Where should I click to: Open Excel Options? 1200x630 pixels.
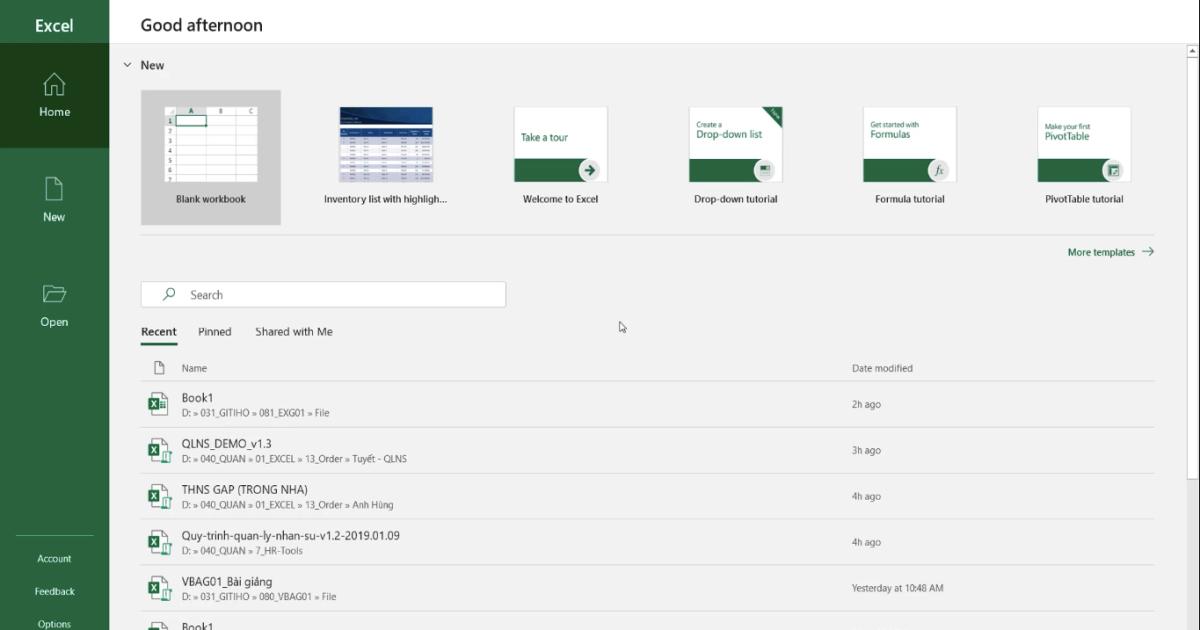[x=54, y=623]
